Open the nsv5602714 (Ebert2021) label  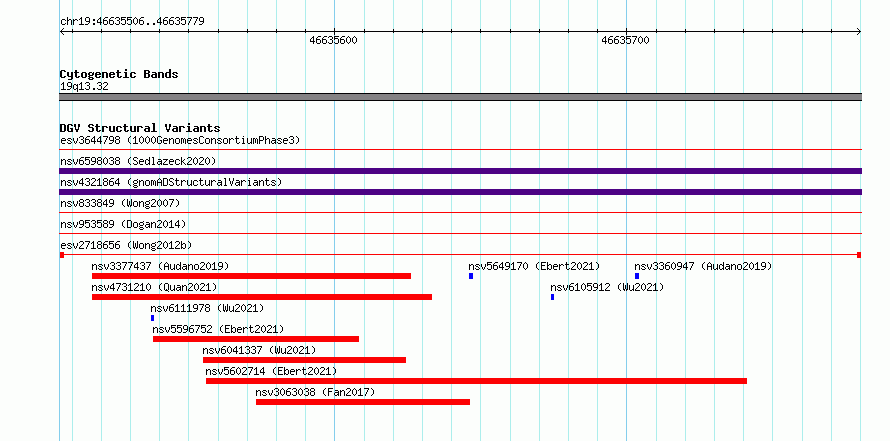coord(271,371)
